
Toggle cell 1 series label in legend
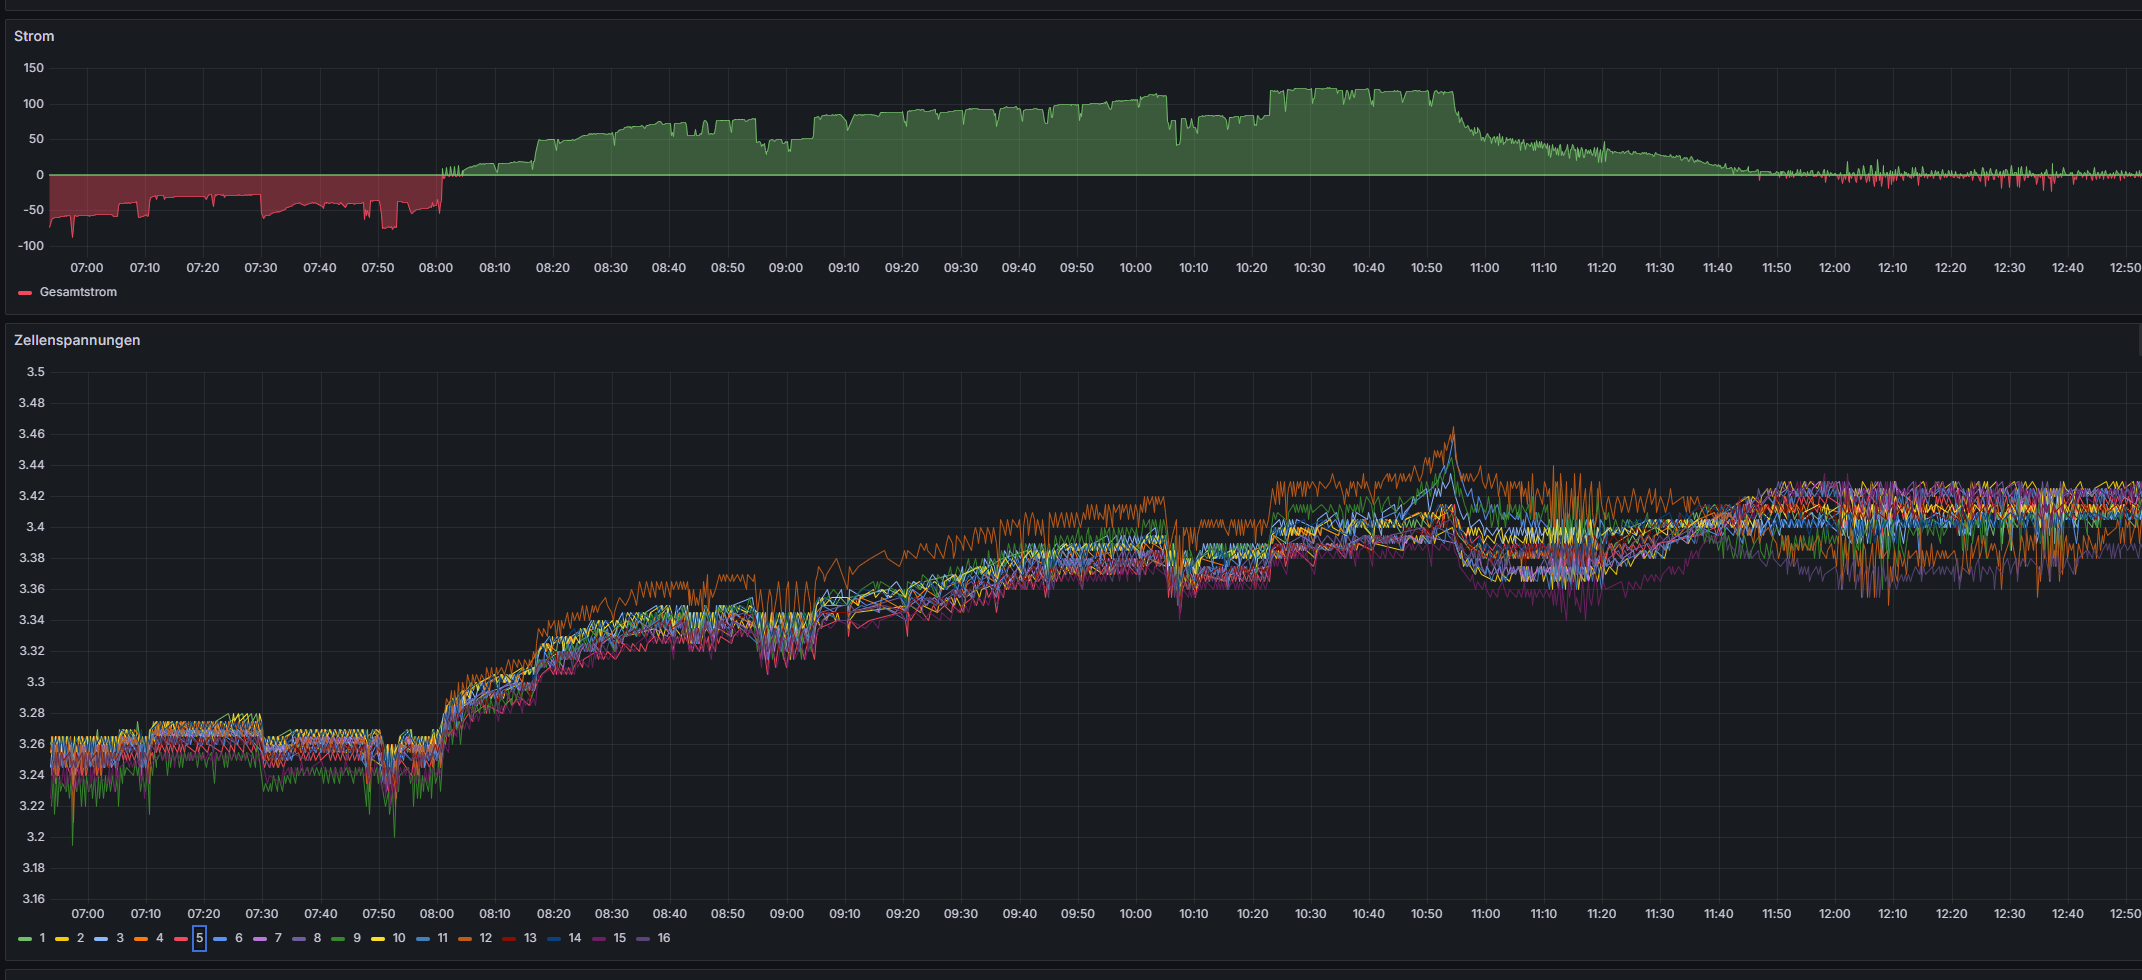[42, 938]
